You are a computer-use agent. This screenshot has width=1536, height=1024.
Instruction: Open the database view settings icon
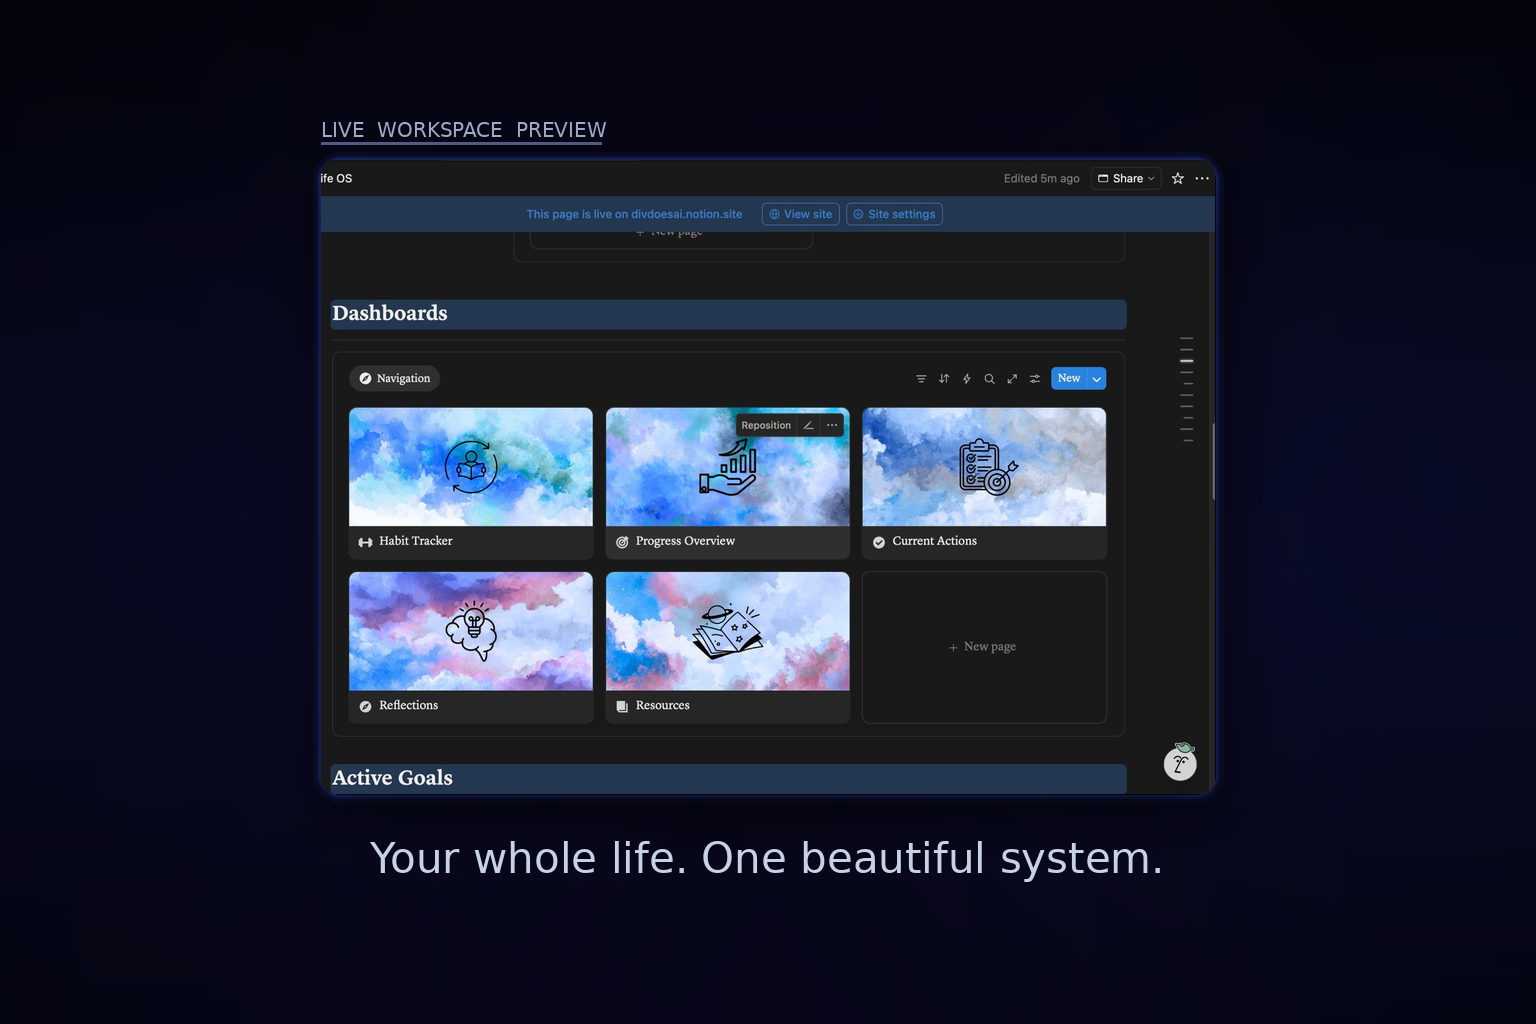[x=1034, y=378]
